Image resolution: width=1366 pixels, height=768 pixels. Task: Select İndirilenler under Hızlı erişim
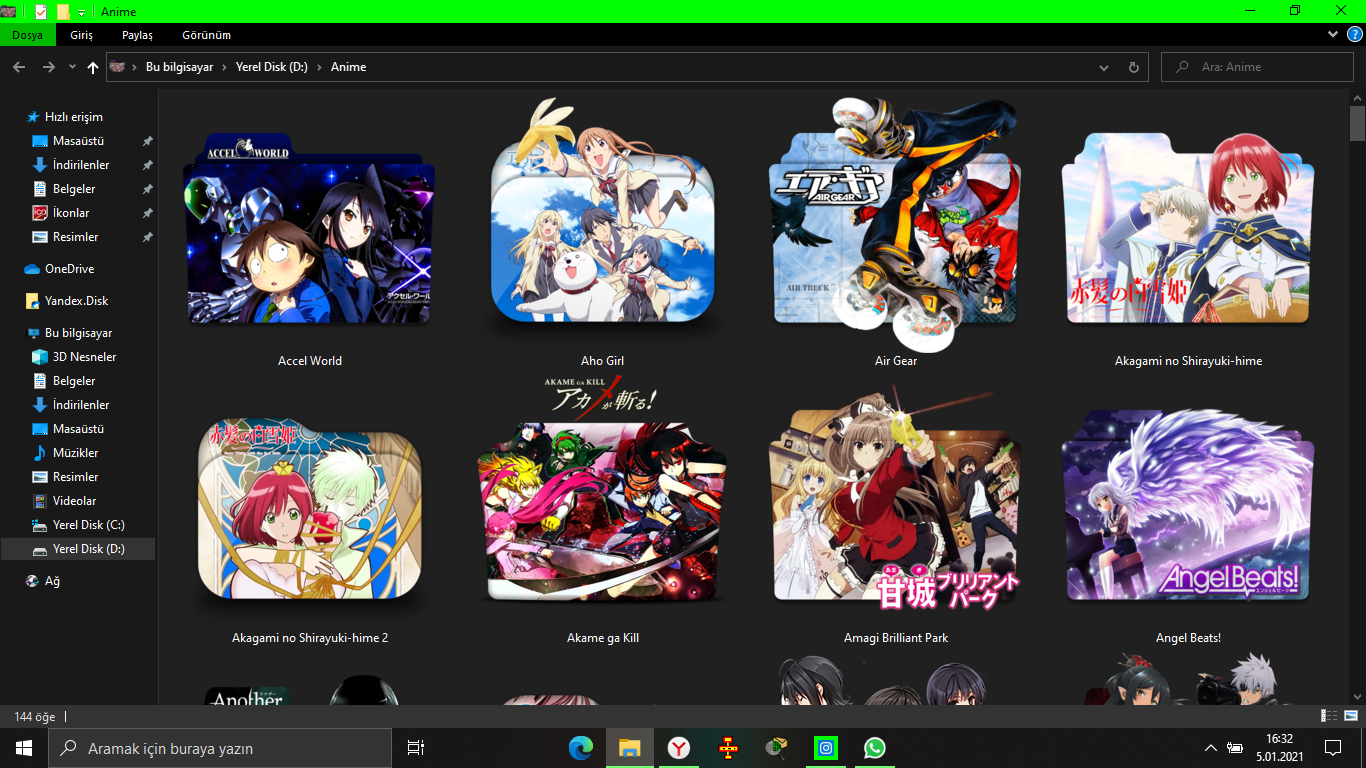click(x=81, y=165)
